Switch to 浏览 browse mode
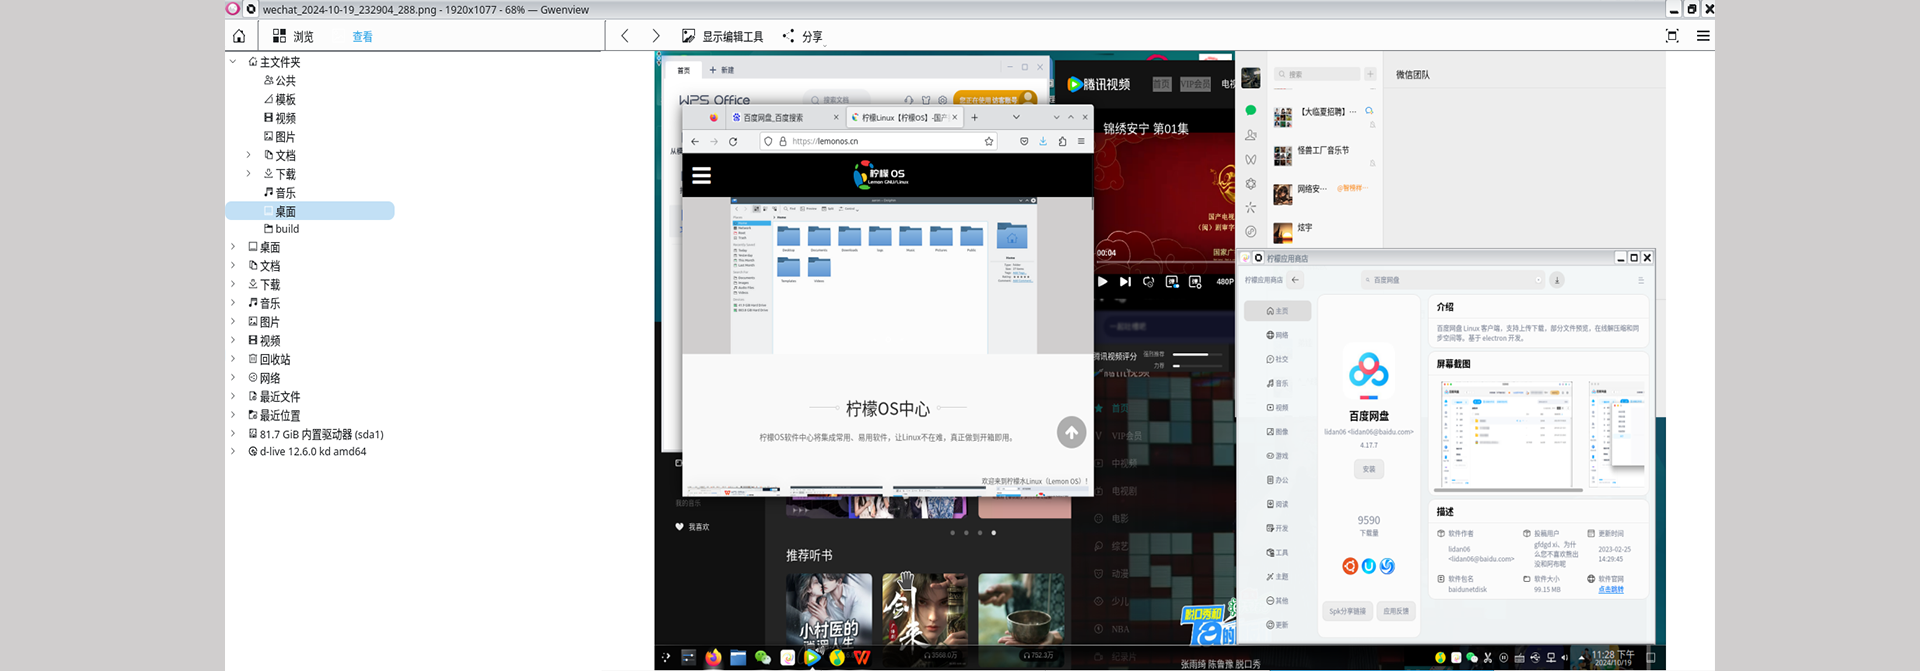The image size is (1920, 671). coord(293,36)
